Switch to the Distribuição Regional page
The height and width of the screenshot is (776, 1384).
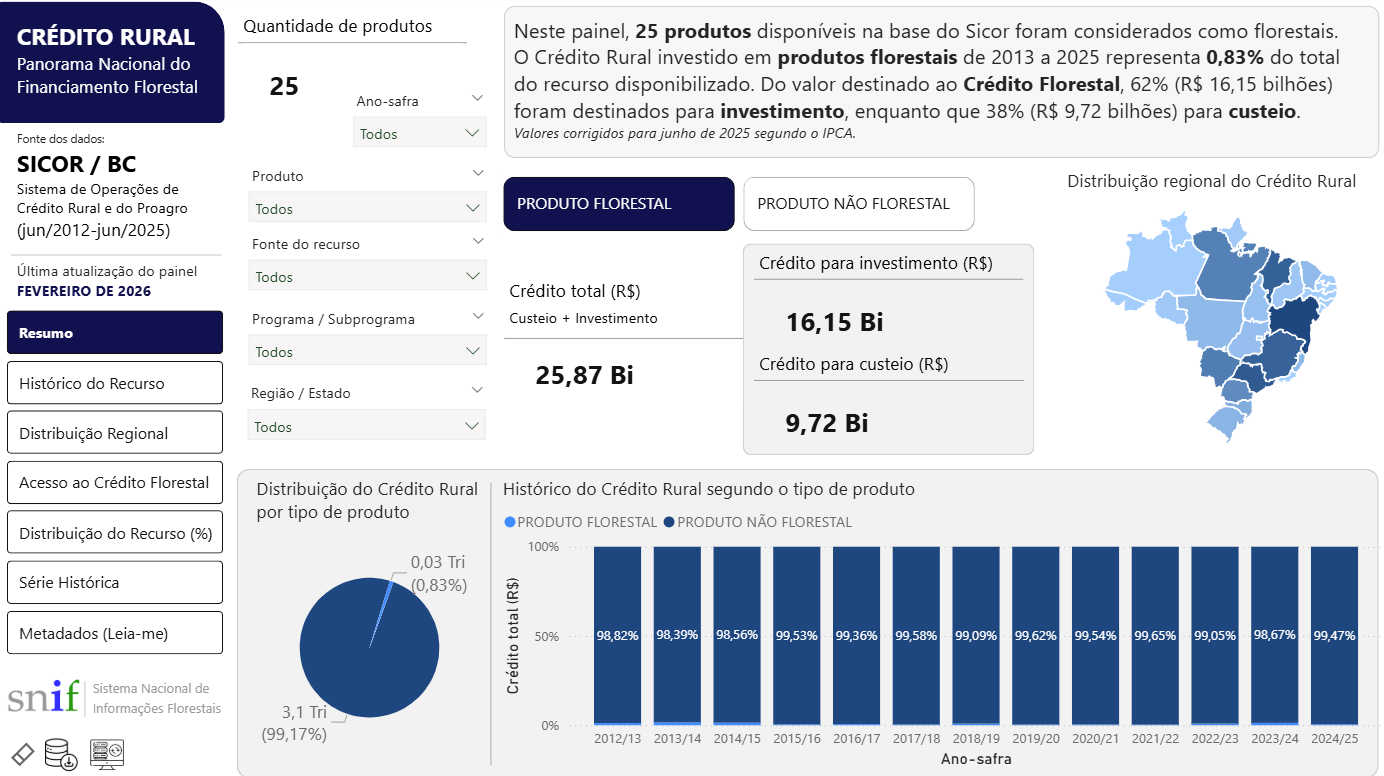[x=114, y=433]
